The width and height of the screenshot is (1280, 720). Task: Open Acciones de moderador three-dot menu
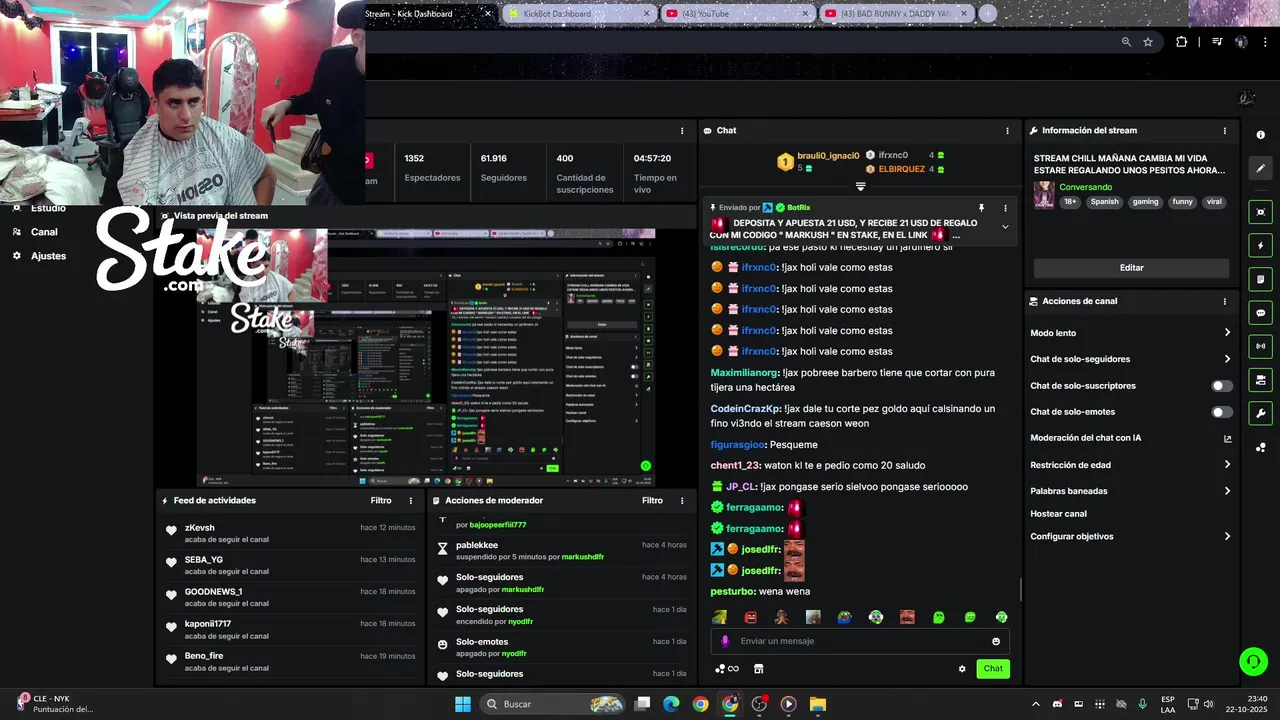pos(682,500)
